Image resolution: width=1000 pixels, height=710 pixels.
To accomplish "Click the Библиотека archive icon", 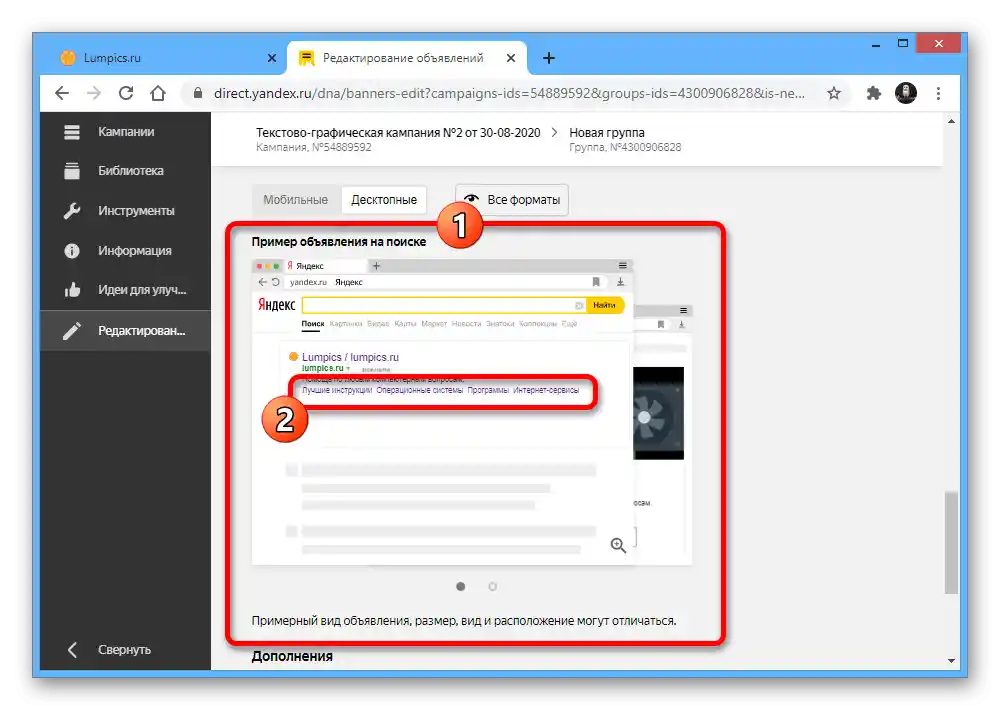I will [x=72, y=171].
